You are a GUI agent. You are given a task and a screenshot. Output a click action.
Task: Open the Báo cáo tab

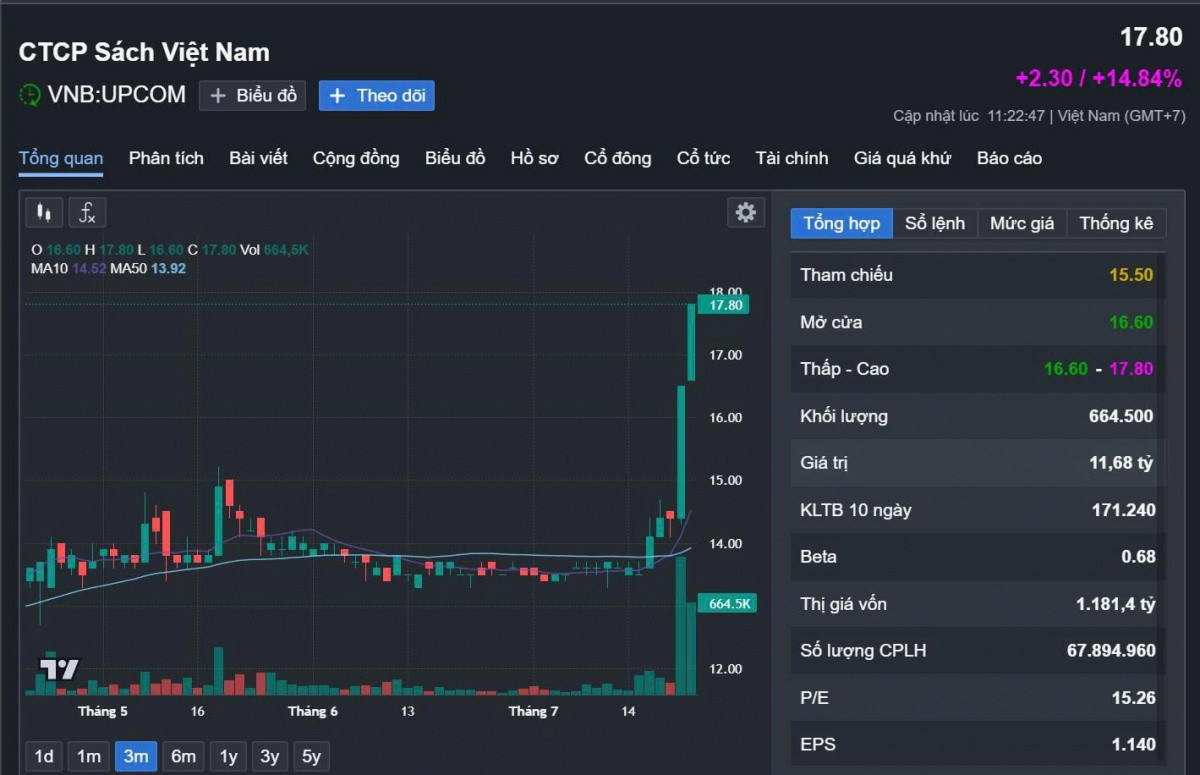(1009, 158)
